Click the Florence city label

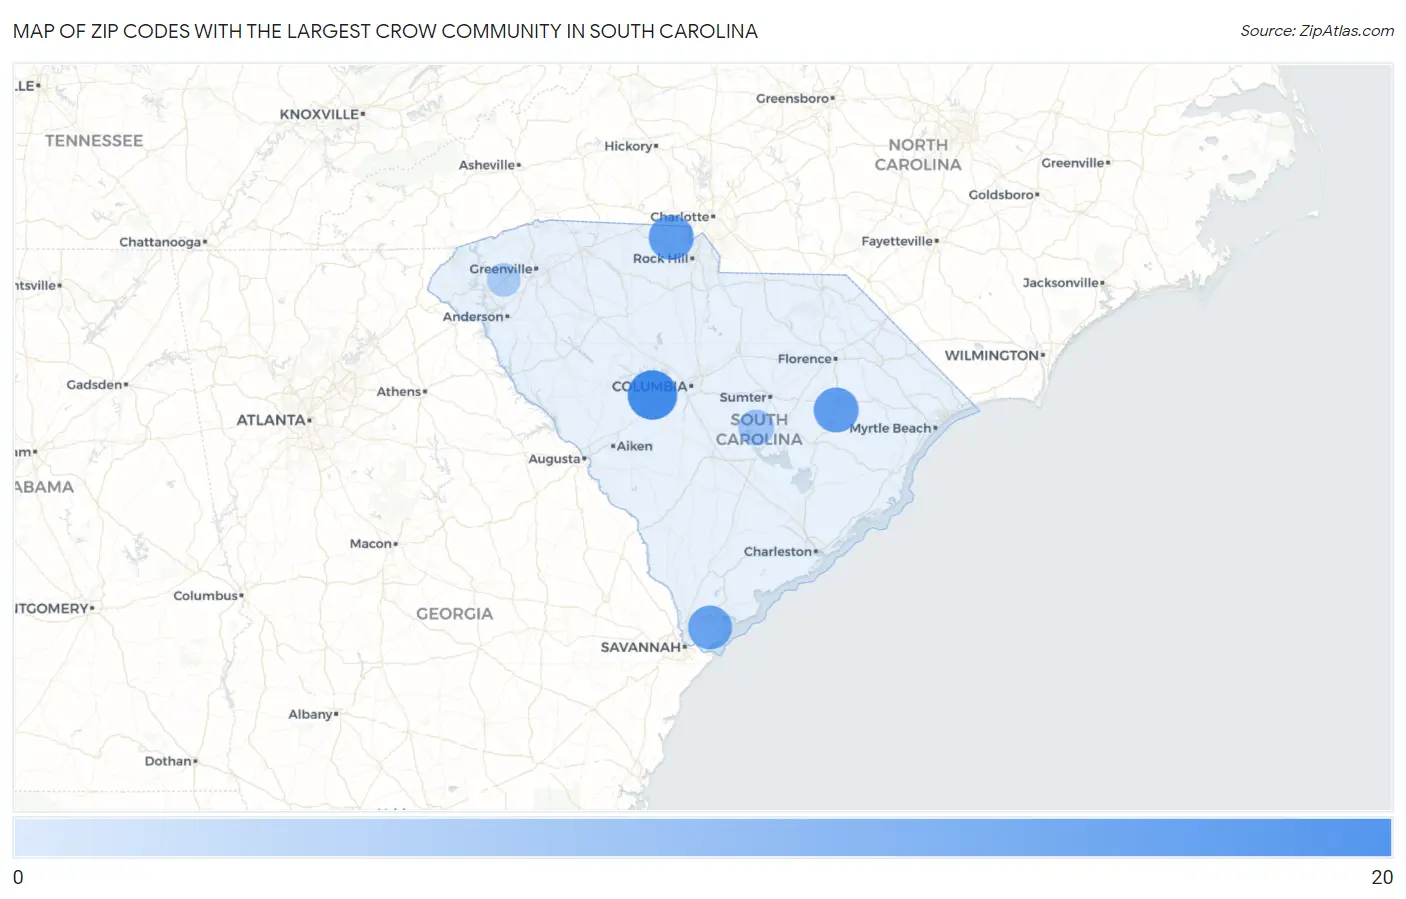(806, 359)
